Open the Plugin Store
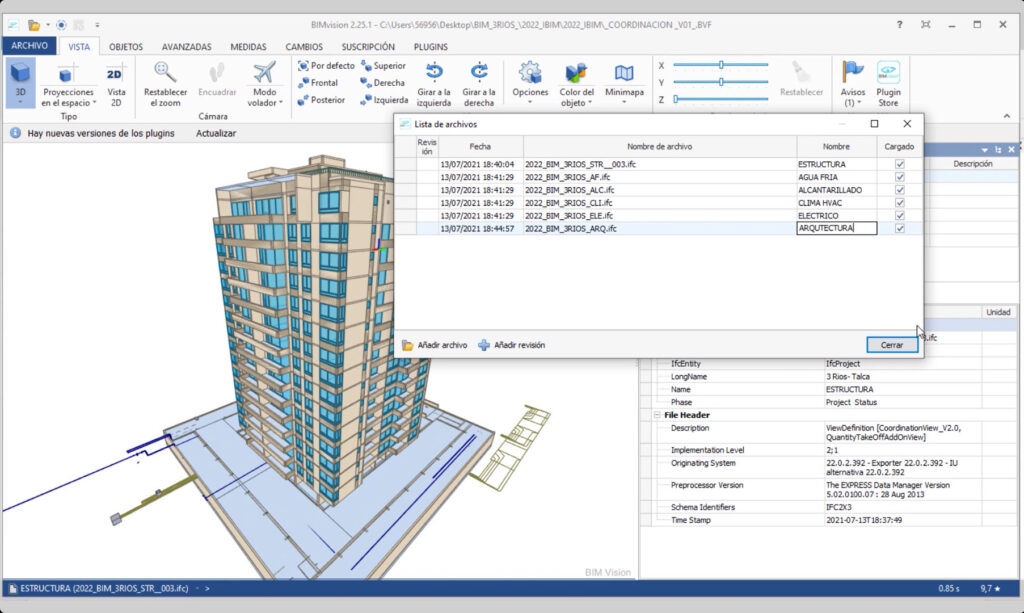 click(x=888, y=72)
